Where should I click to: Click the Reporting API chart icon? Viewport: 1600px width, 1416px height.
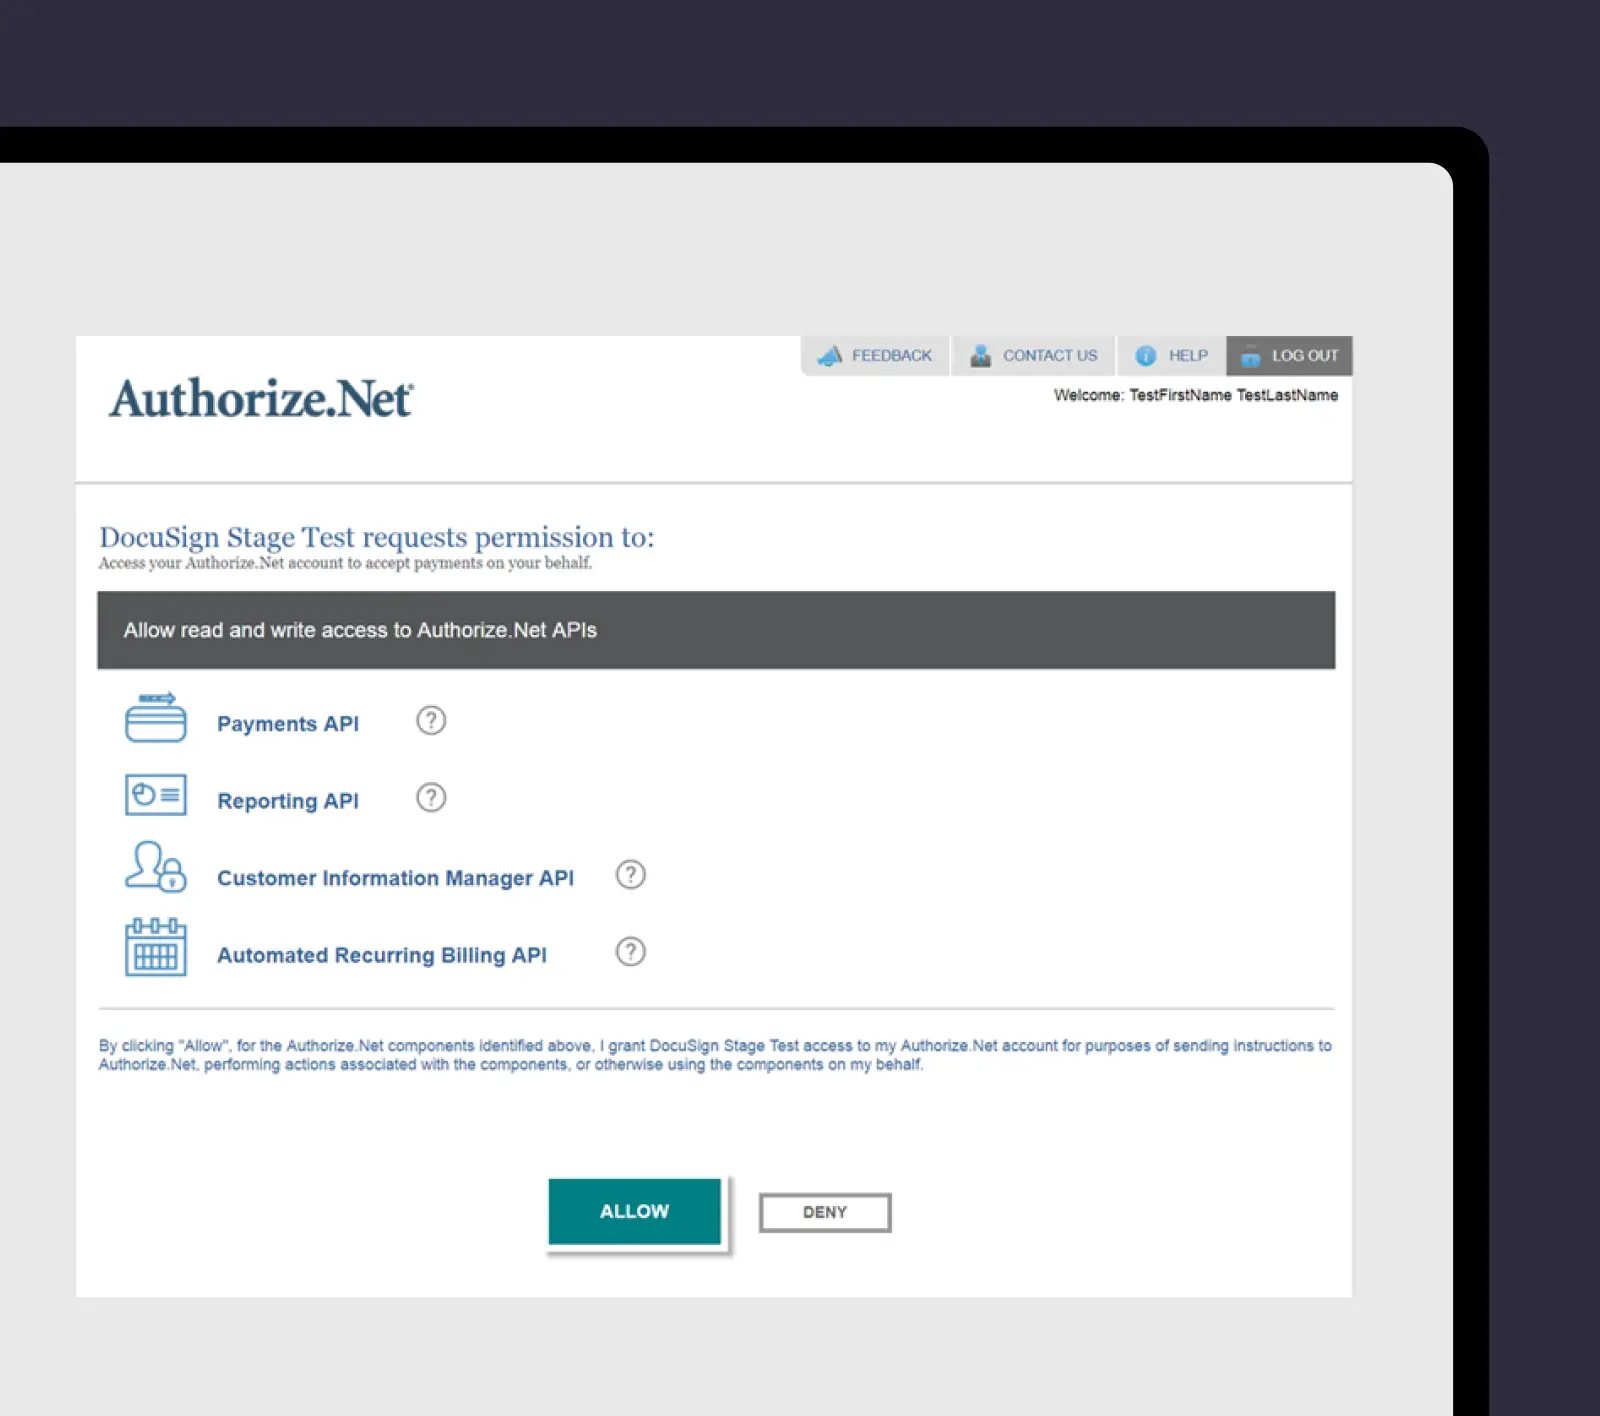[x=156, y=795]
